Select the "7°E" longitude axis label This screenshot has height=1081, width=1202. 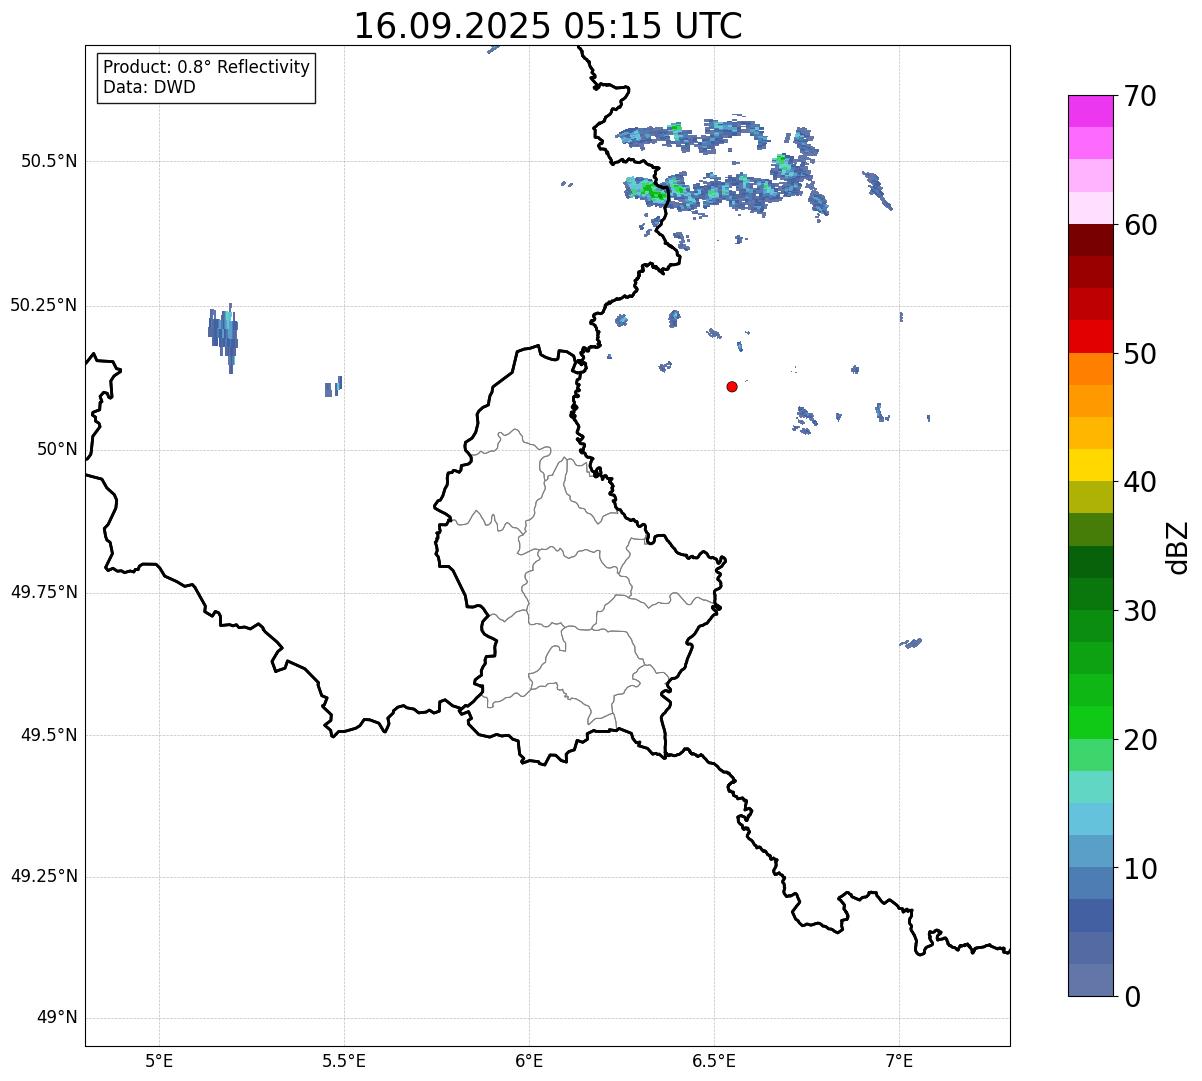click(899, 1060)
